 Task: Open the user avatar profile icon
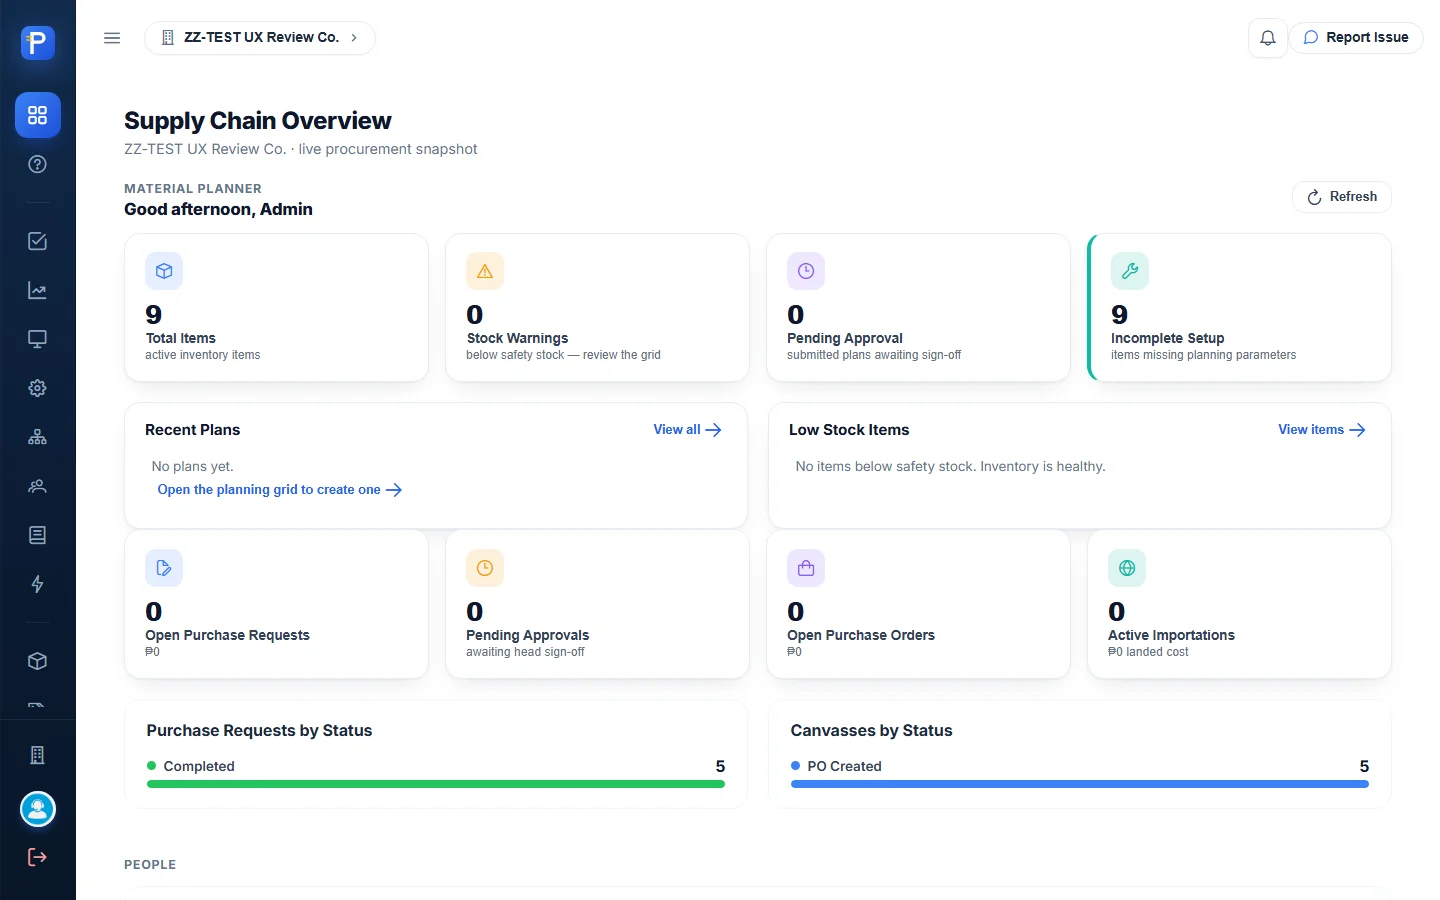[x=38, y=809]
